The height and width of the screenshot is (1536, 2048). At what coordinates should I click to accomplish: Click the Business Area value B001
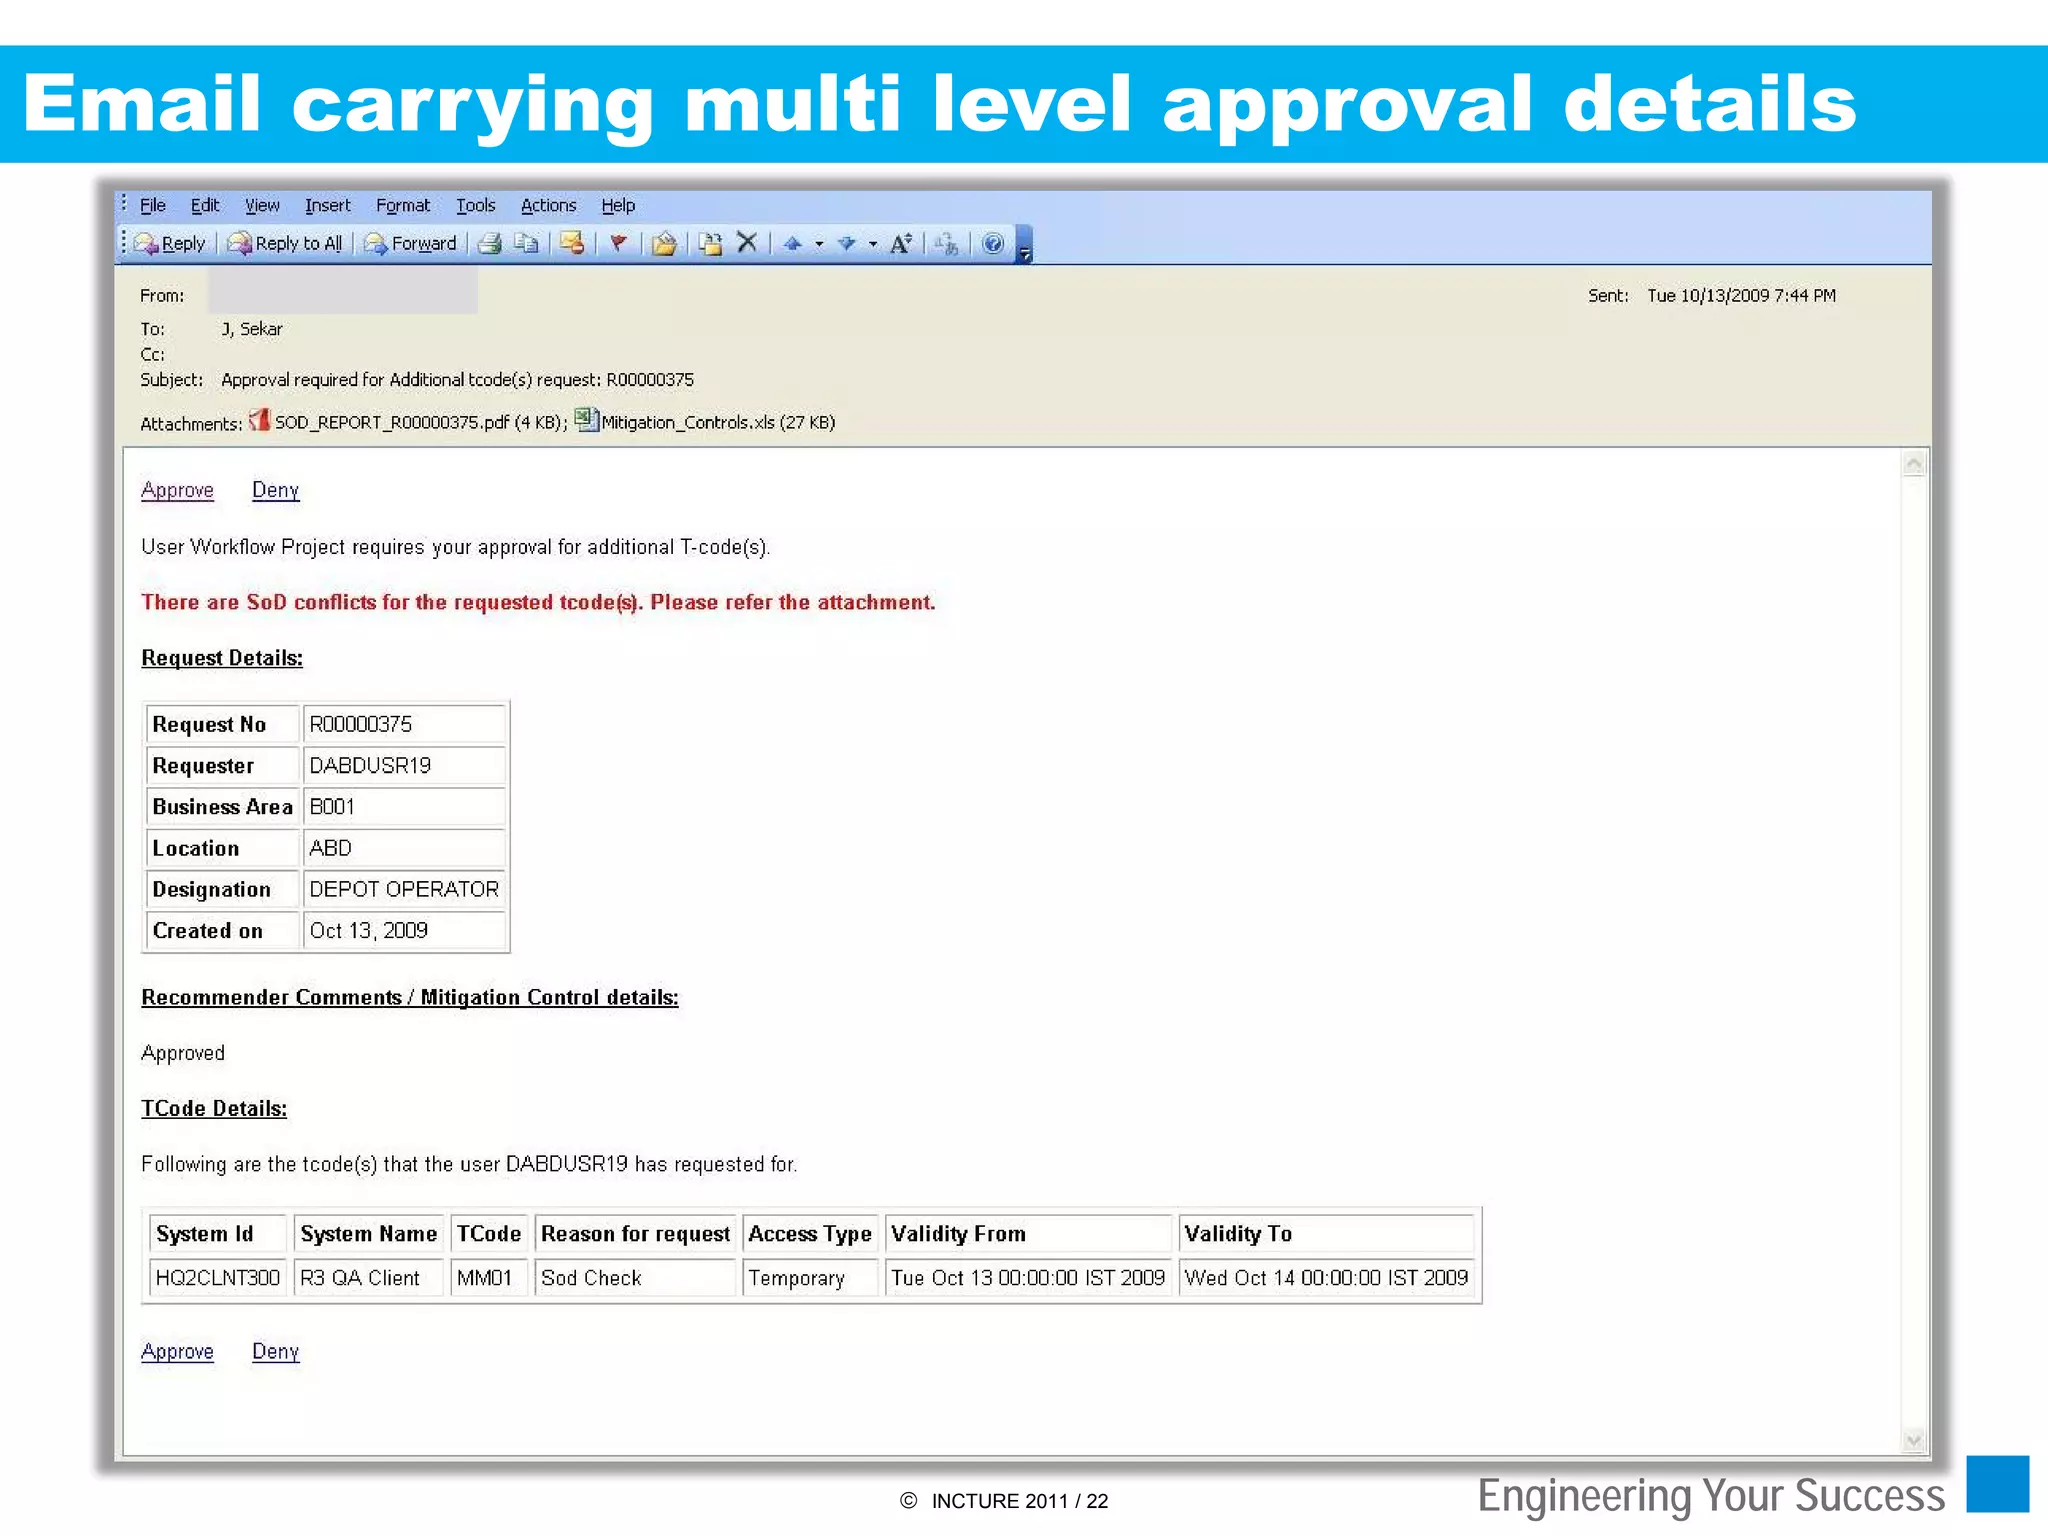[404, 806]
